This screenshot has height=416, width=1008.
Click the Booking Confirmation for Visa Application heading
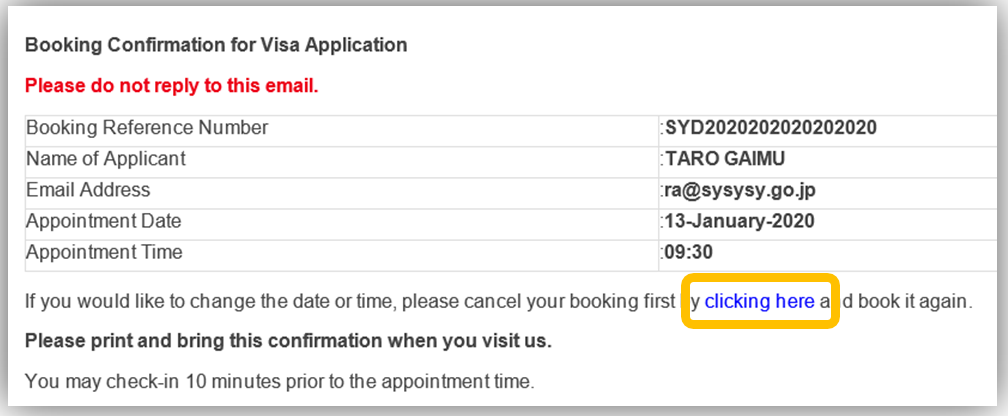coord(216,45)
